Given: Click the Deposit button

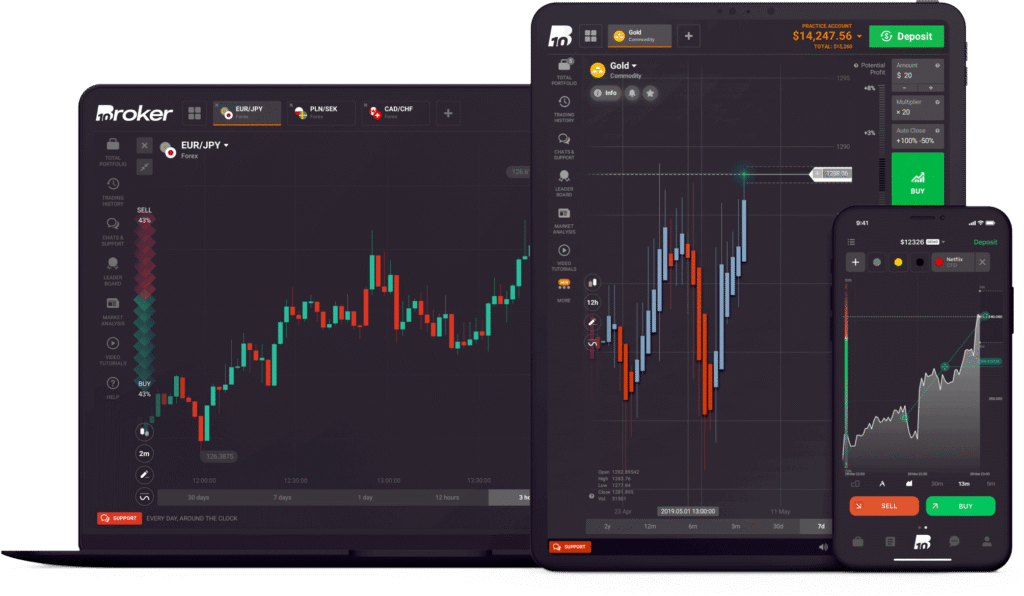Looking at the screenshot, I should 905,36.
